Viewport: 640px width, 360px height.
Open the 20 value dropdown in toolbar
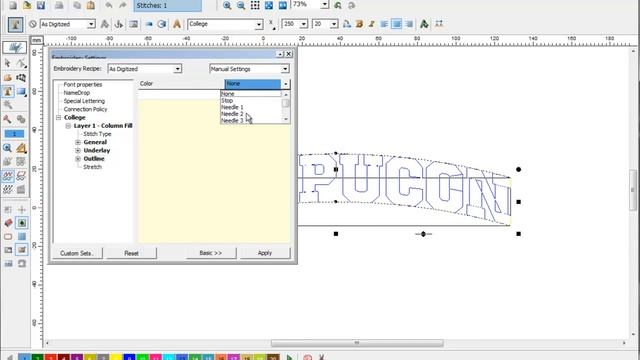pos(334,24)
